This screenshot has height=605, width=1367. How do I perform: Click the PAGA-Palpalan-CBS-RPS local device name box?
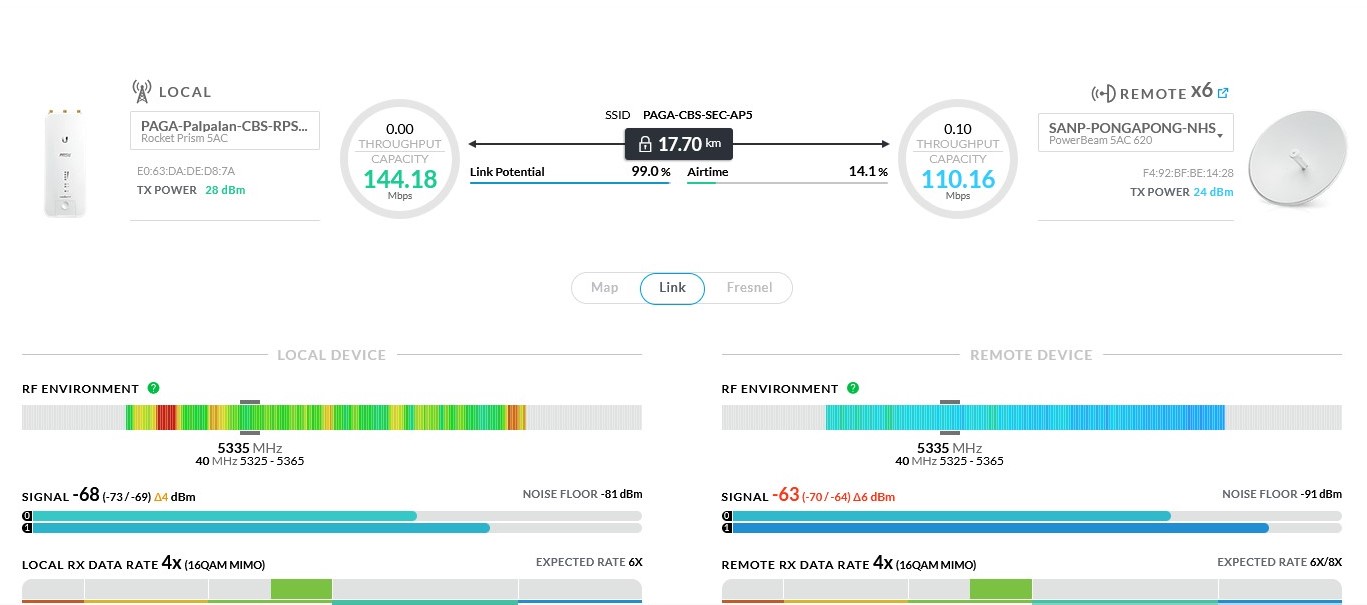(x=225, y=130)
